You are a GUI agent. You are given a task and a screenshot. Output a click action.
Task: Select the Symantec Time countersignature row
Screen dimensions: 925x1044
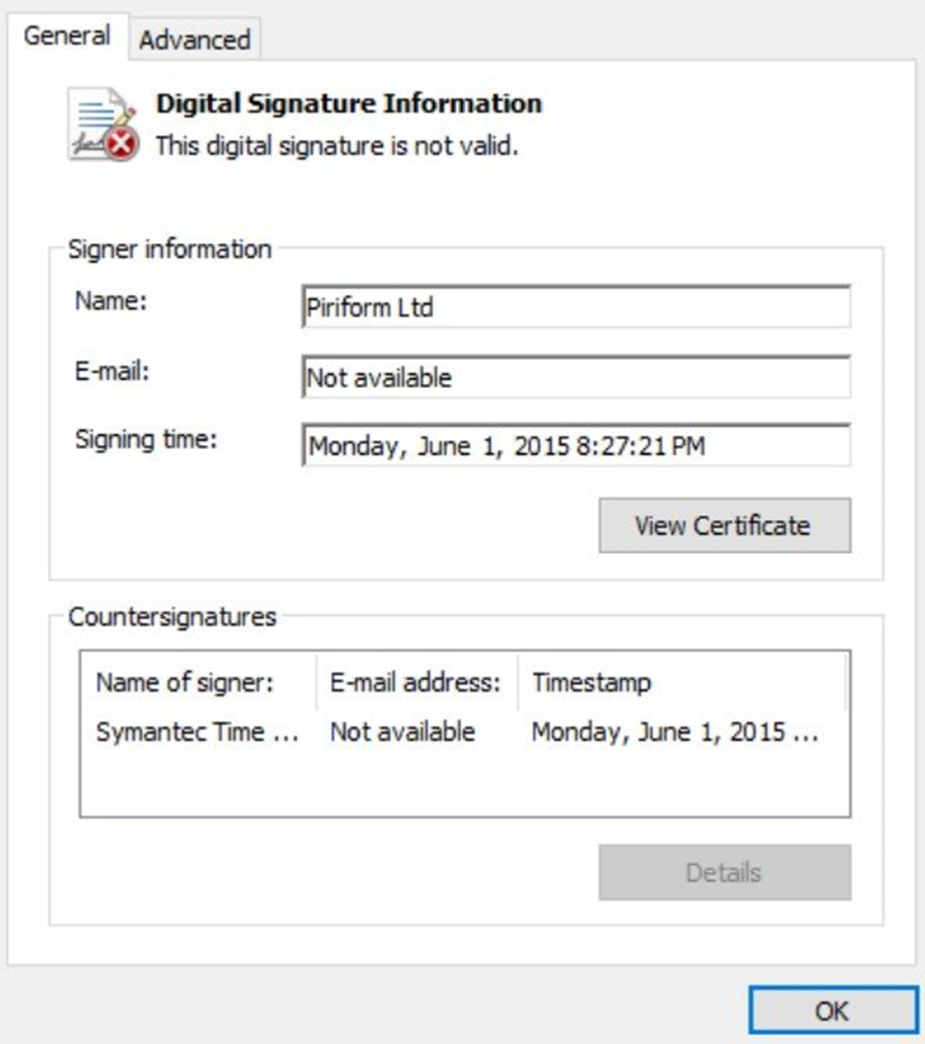click(x=465, y=732)
